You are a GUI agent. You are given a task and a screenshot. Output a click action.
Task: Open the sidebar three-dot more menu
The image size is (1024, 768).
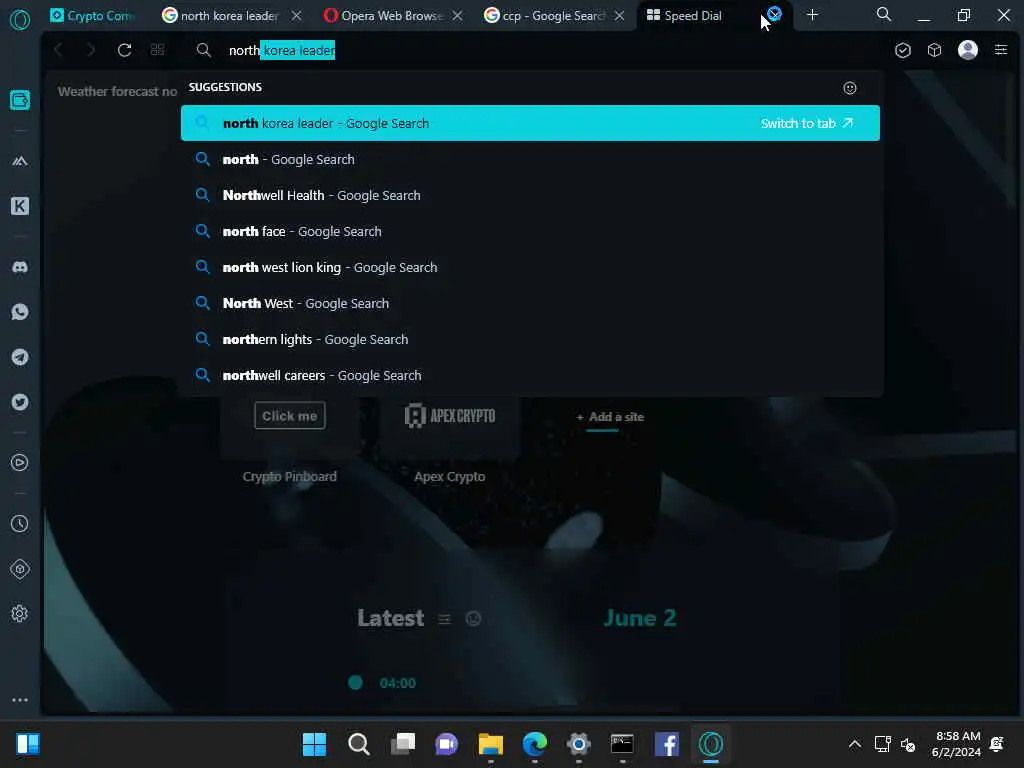click(20, 699)
